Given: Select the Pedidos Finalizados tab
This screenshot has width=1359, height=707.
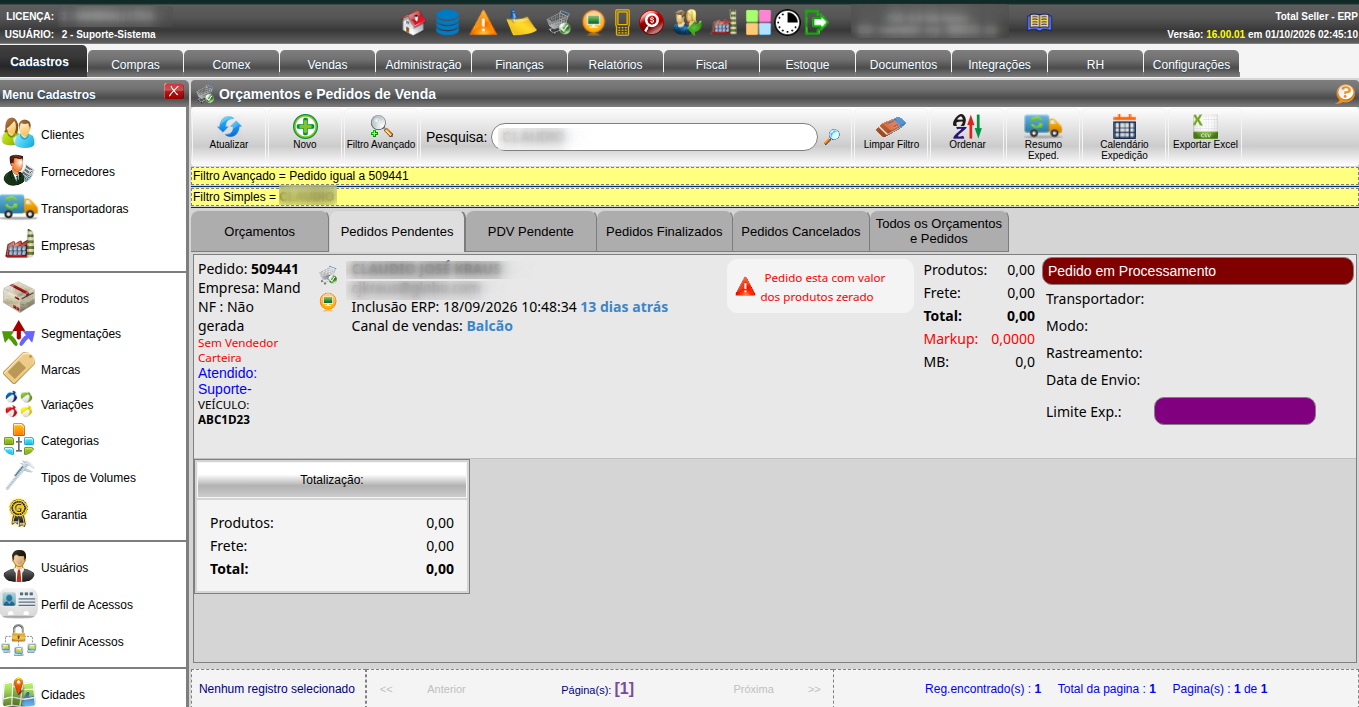Looking at the screenshot, I should coord(664,231).
